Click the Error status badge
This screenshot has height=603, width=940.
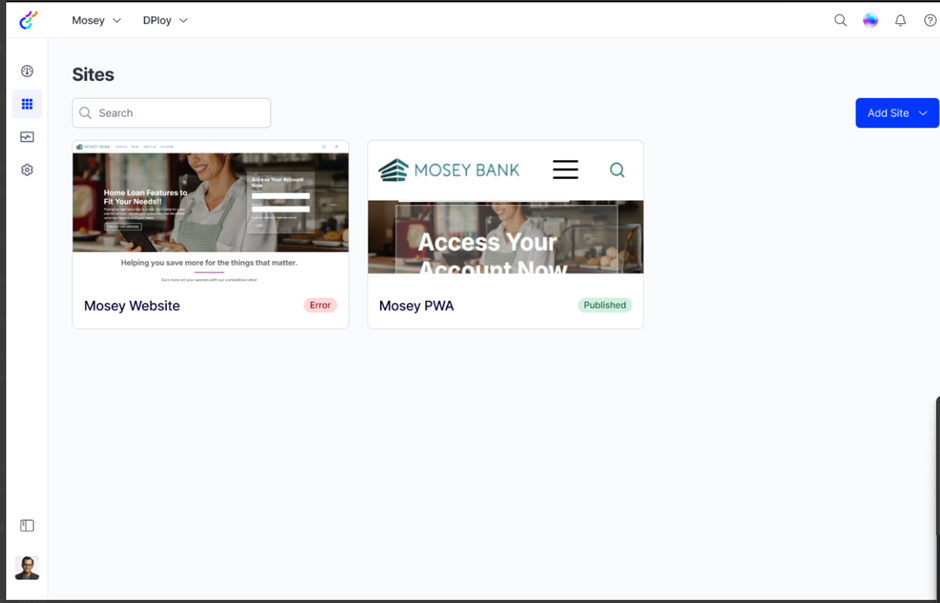click(x=320, y=305)
